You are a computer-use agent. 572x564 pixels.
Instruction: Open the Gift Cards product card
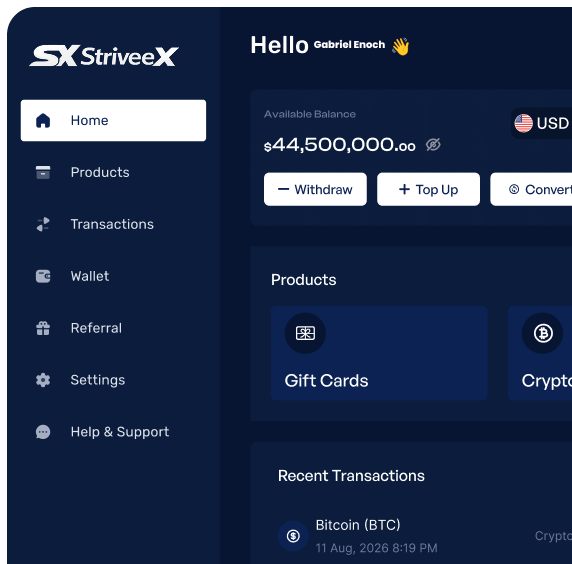379,353
